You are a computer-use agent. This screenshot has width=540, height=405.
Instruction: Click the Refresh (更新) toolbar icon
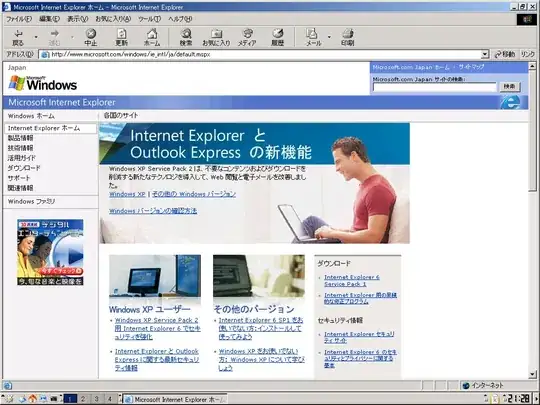coord(121,37)
